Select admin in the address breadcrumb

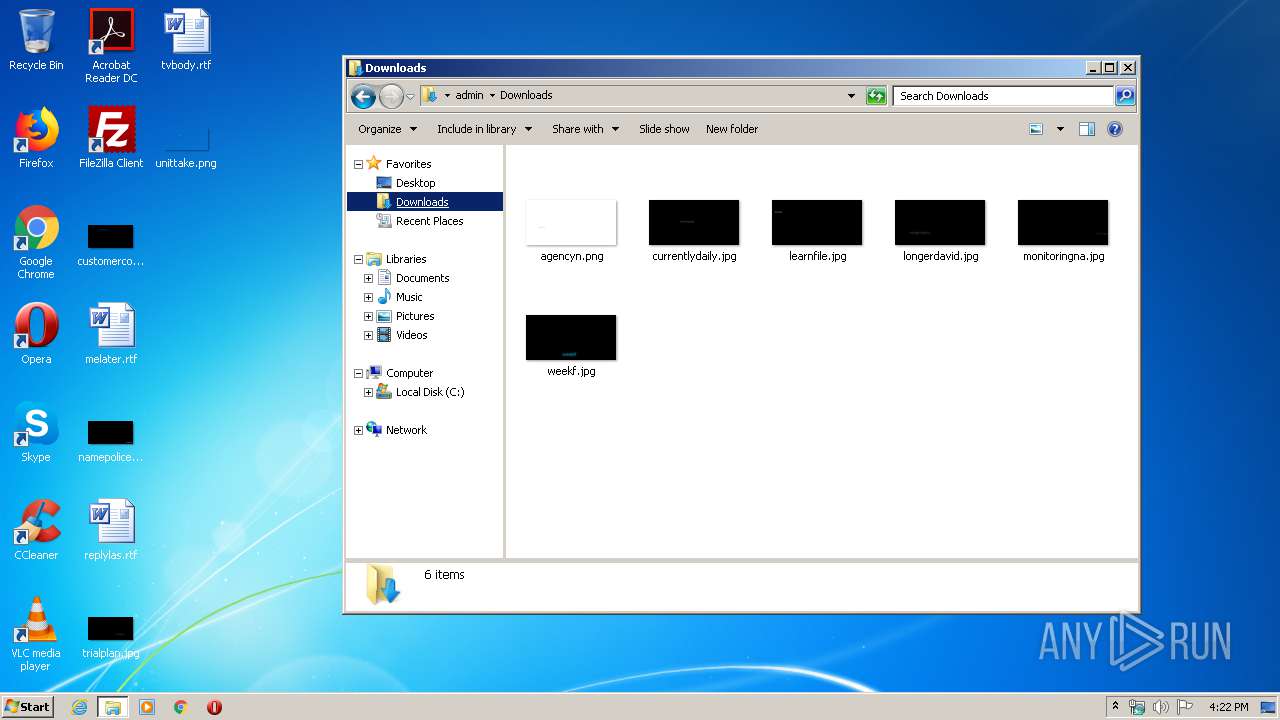(x=469, y=96)
